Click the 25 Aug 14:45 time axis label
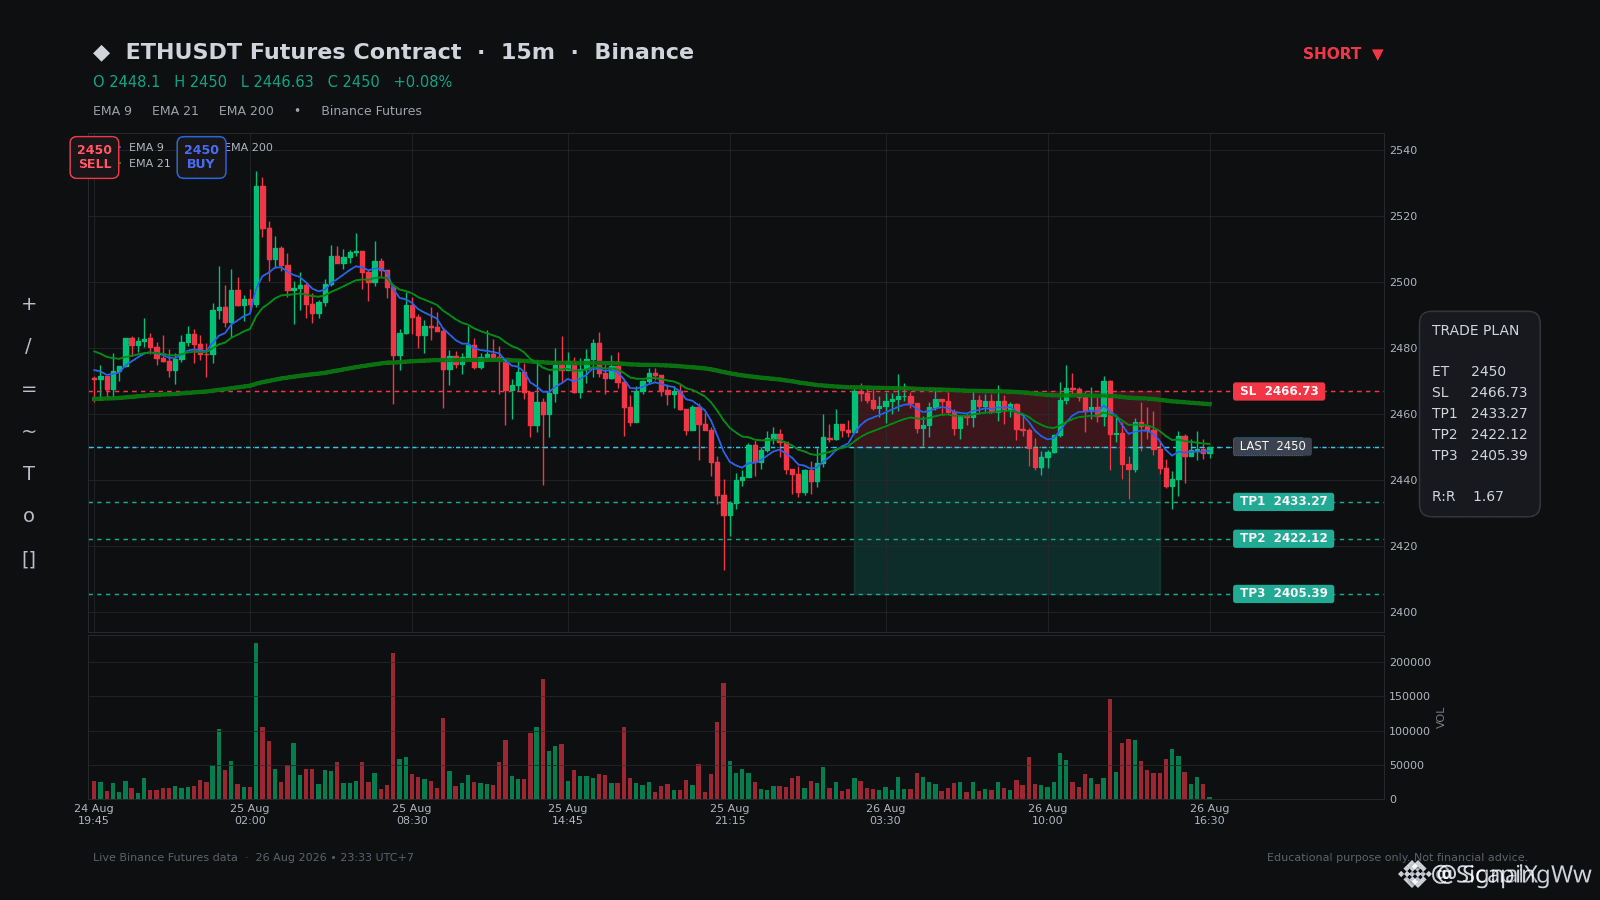1600x900 pixels. tap(568, 814)
